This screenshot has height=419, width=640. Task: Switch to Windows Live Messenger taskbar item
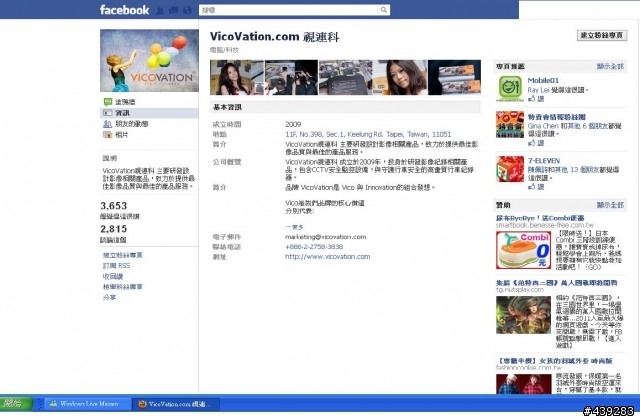(88, 404)
